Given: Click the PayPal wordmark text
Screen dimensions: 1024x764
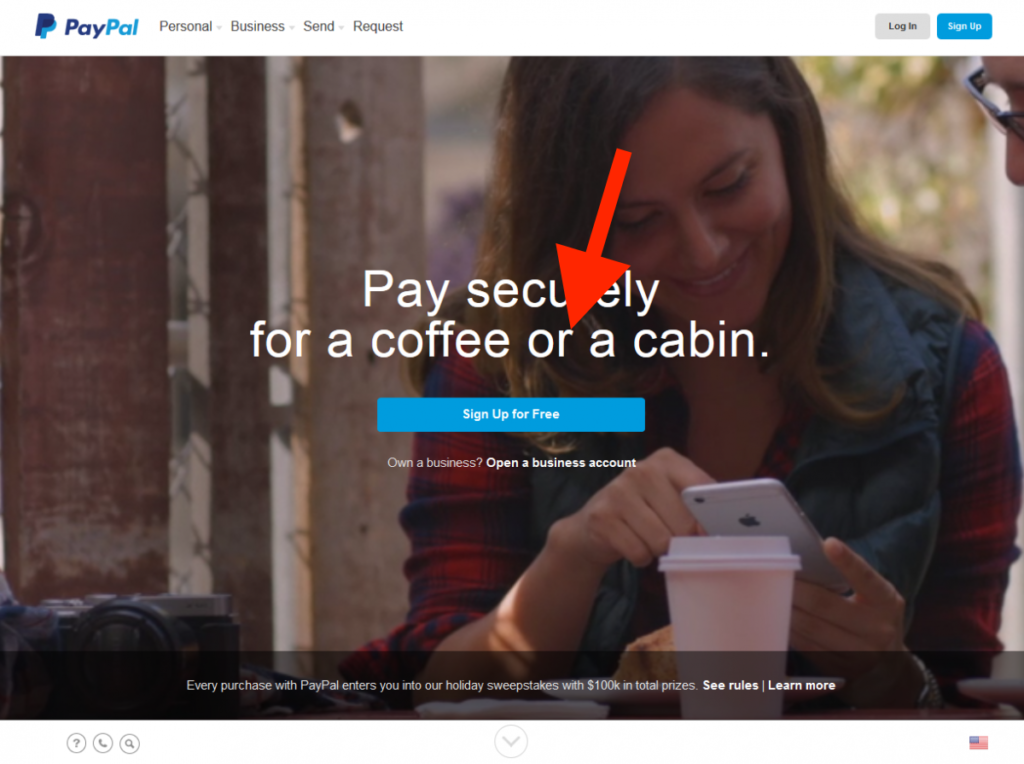Looking at the screenshot, I should (101, 27).
